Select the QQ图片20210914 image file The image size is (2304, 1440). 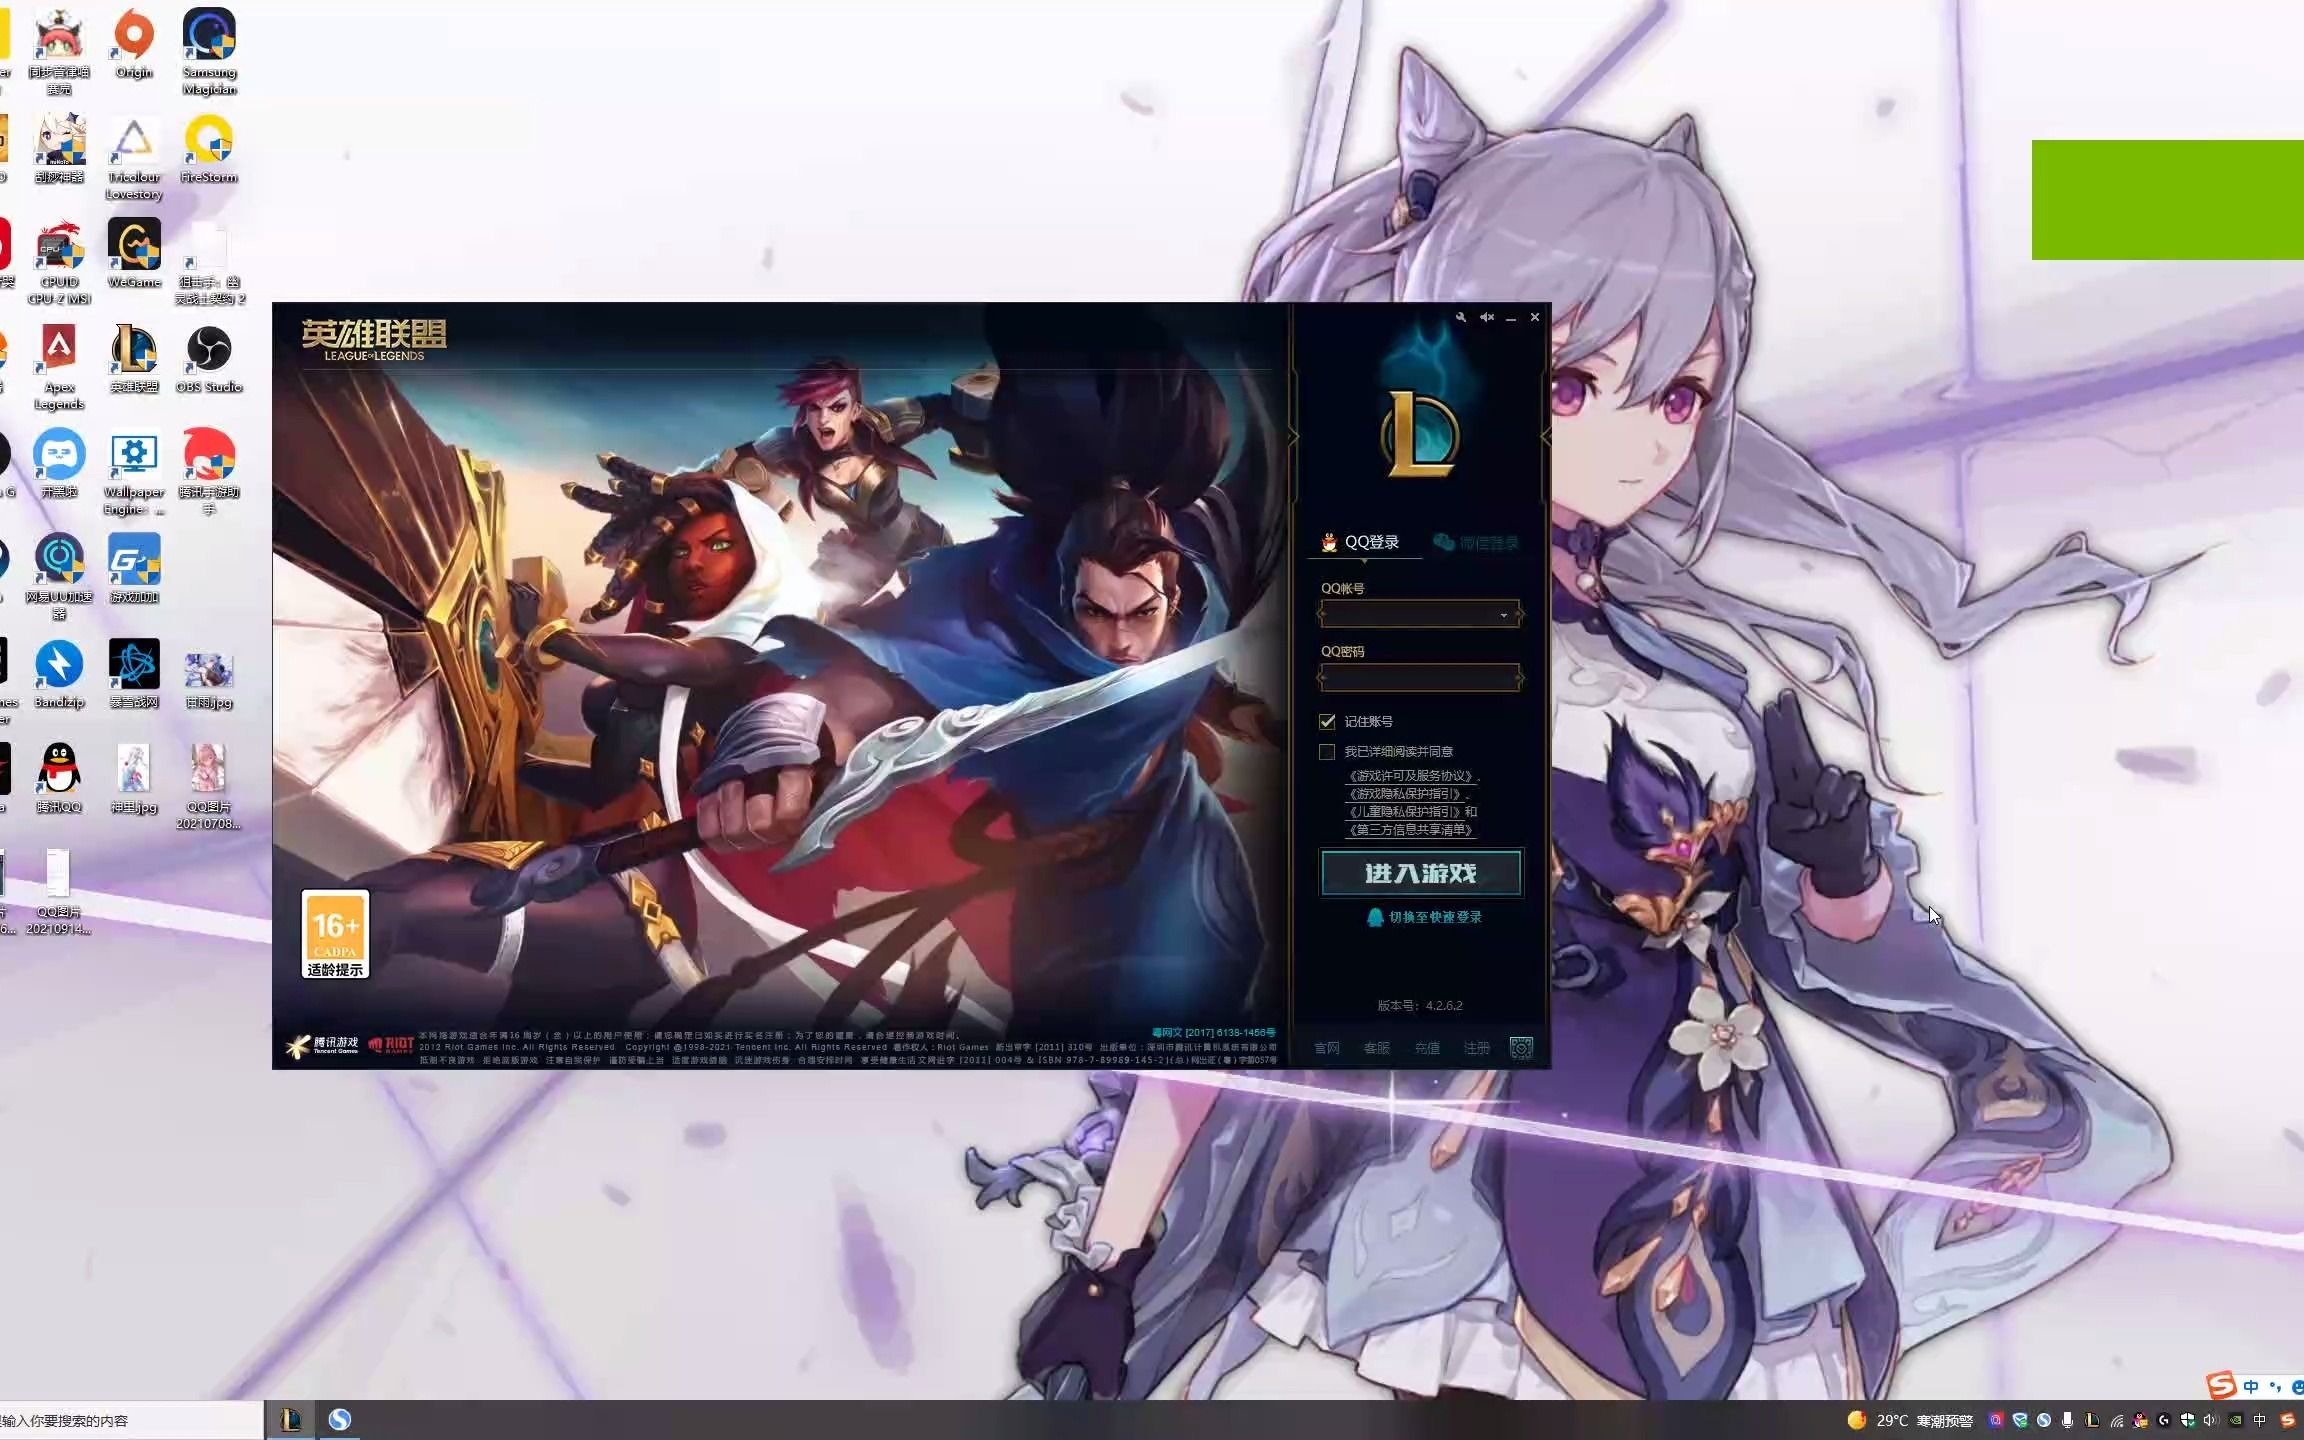tap(59, 893)
